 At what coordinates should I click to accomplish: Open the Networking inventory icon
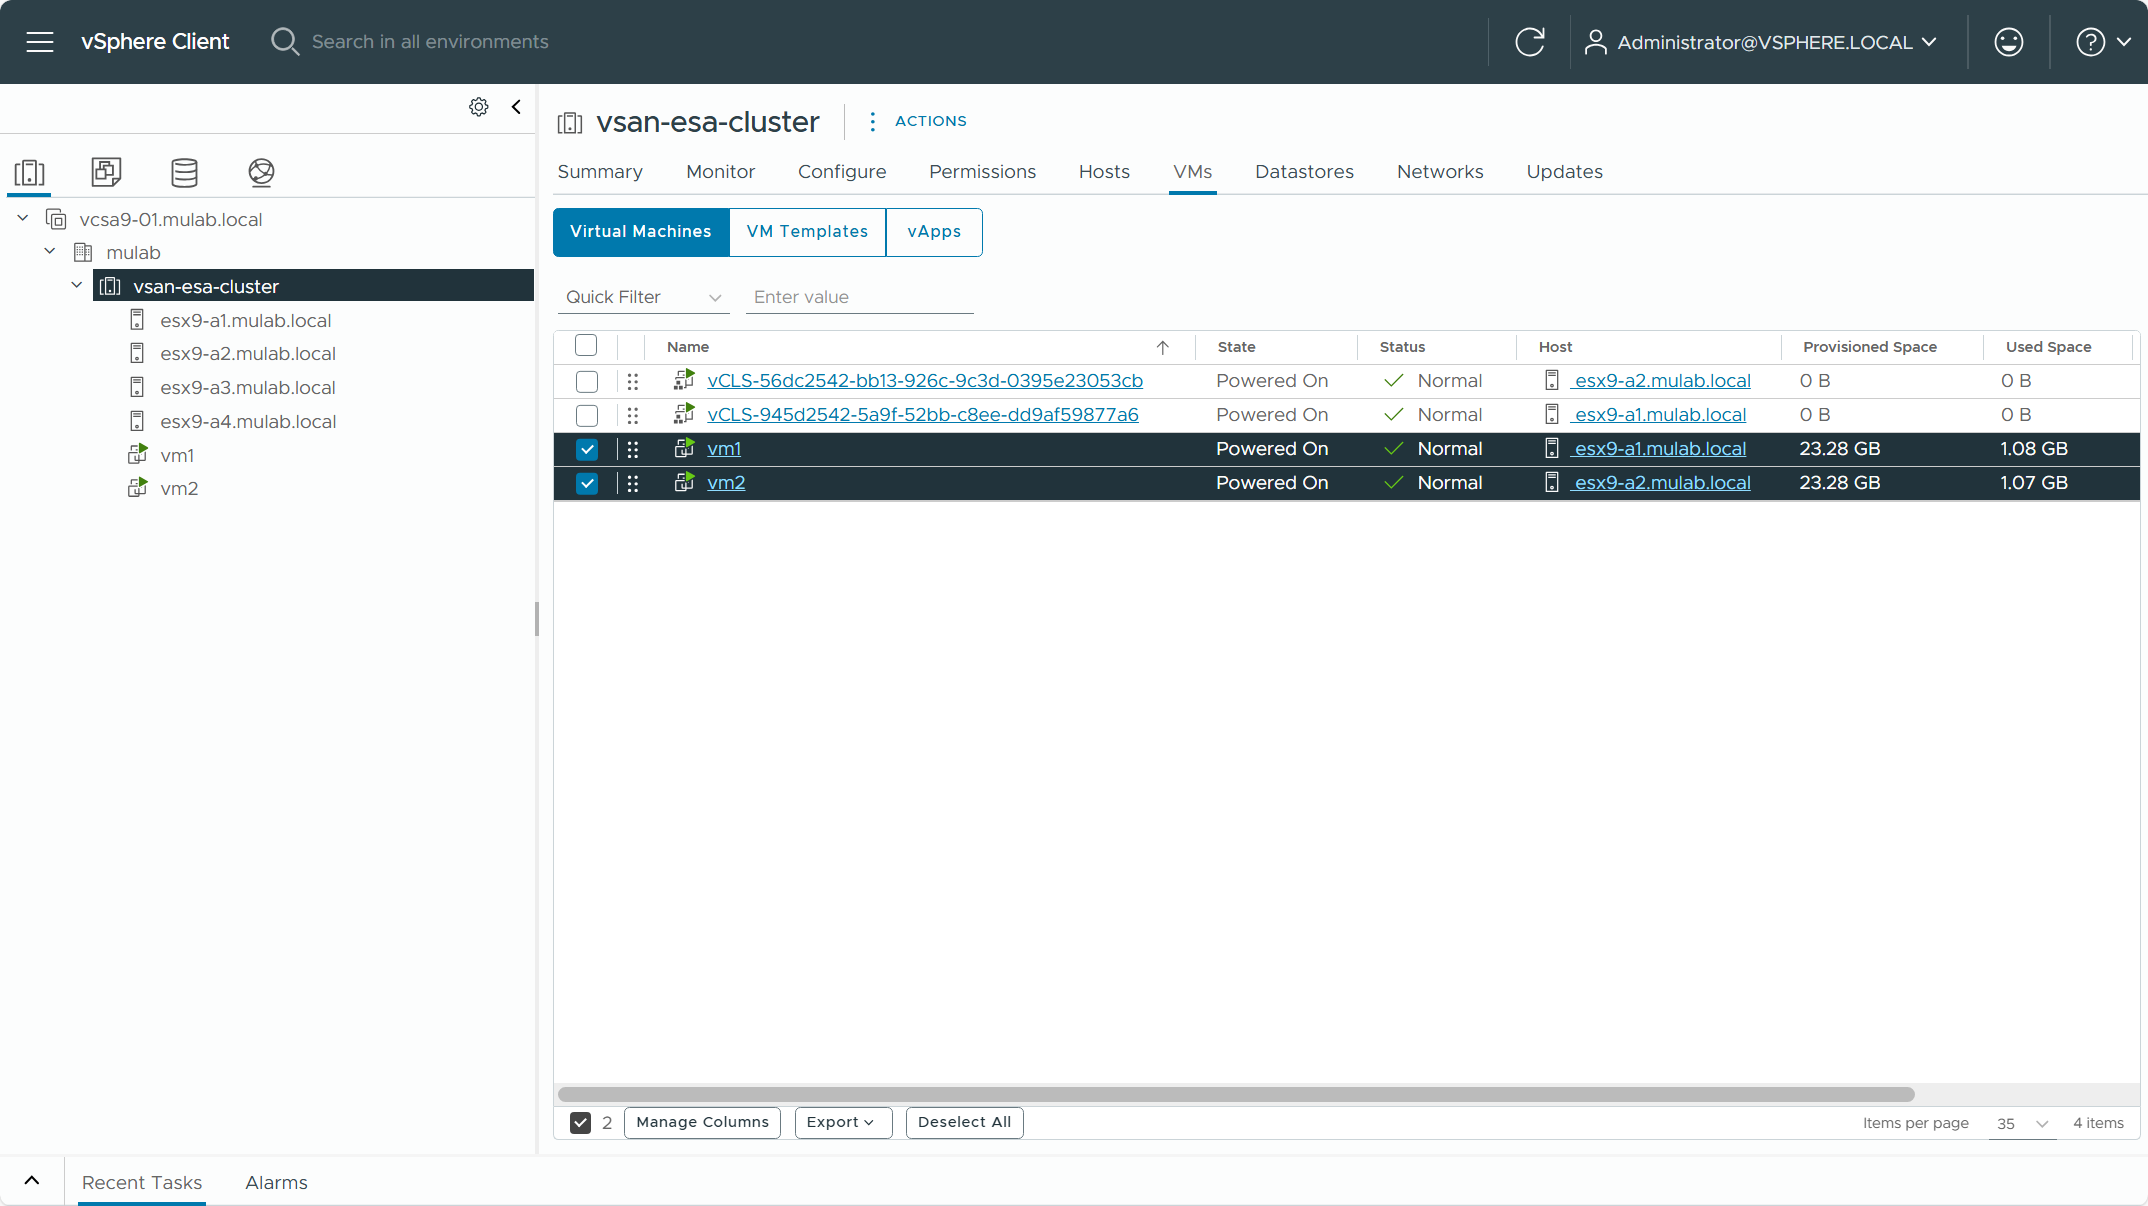pyautogui.click(x=261, y=173)
